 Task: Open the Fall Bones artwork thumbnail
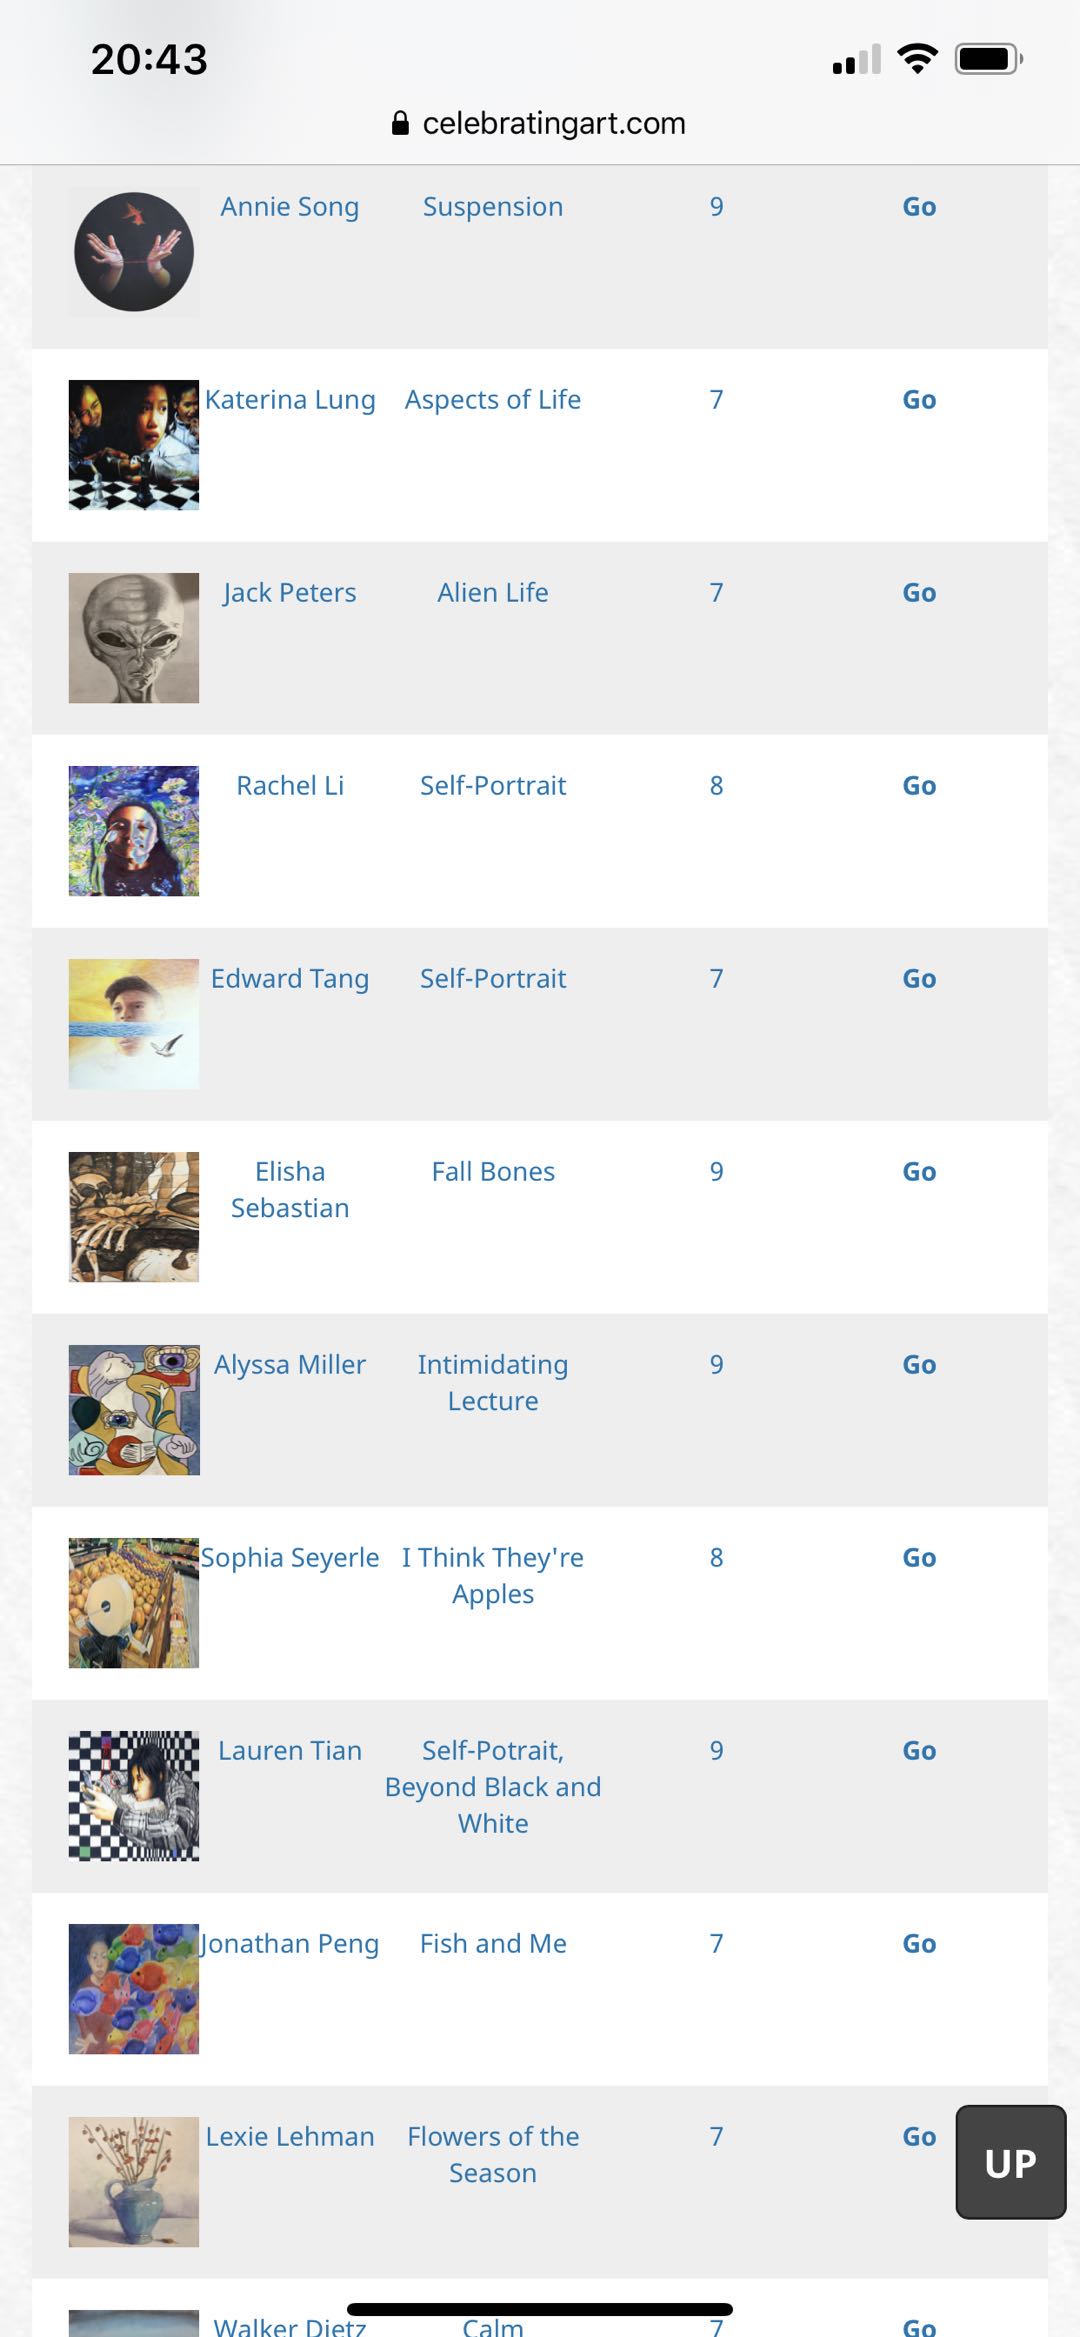(134, 1217)
